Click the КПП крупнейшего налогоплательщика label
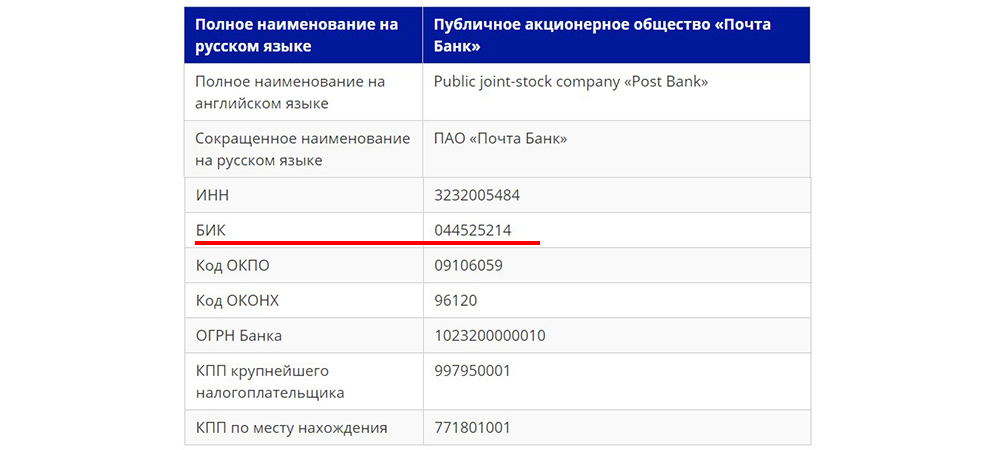This screenshot has width=1000, height=450. point(270,381)
